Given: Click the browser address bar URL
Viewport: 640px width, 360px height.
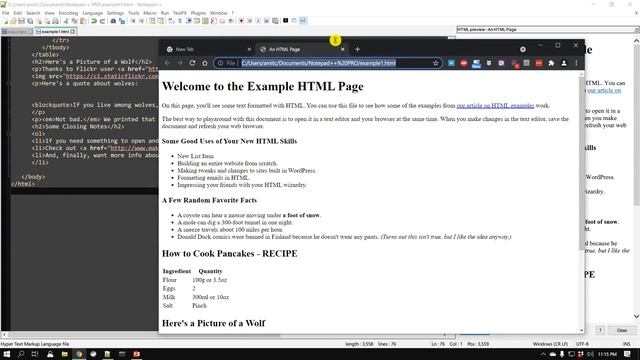Looking at the screenshot, I should [x=318, y=63].
